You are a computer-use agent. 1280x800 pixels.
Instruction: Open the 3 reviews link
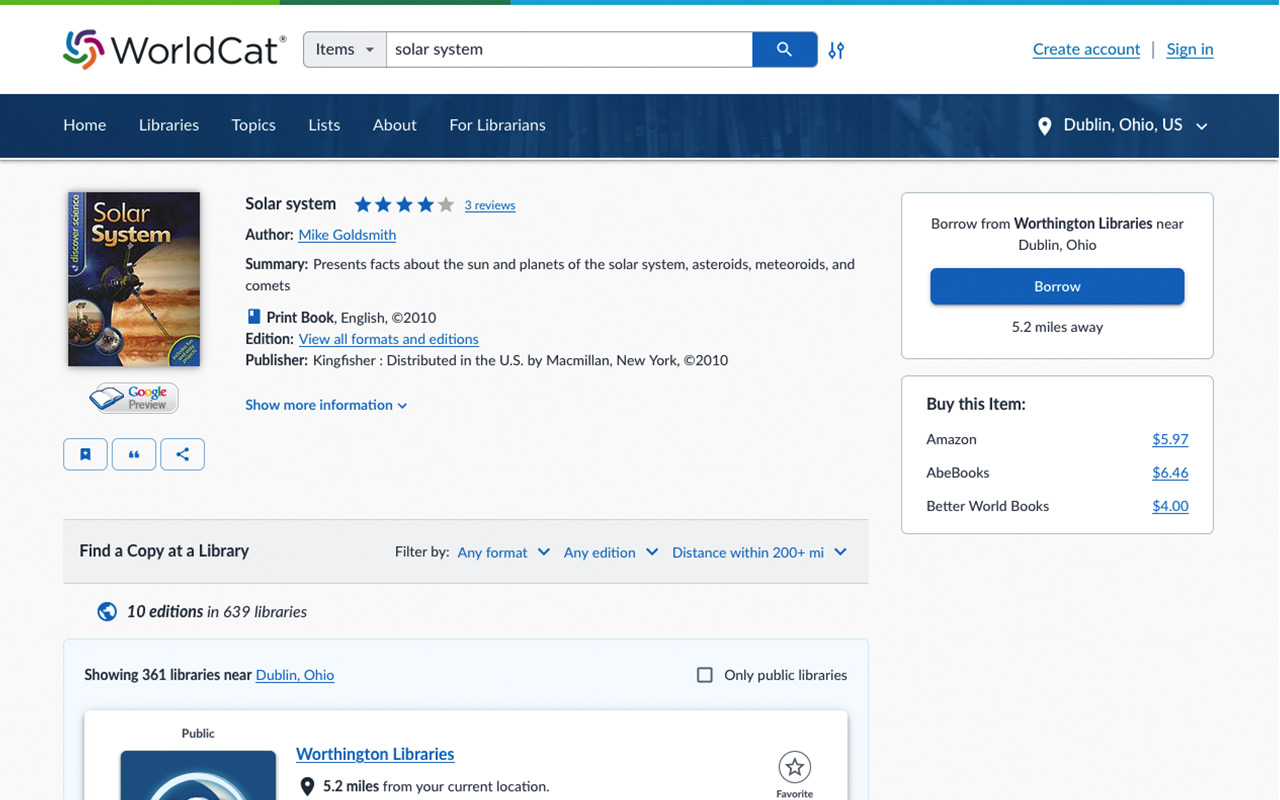(490, 204)
